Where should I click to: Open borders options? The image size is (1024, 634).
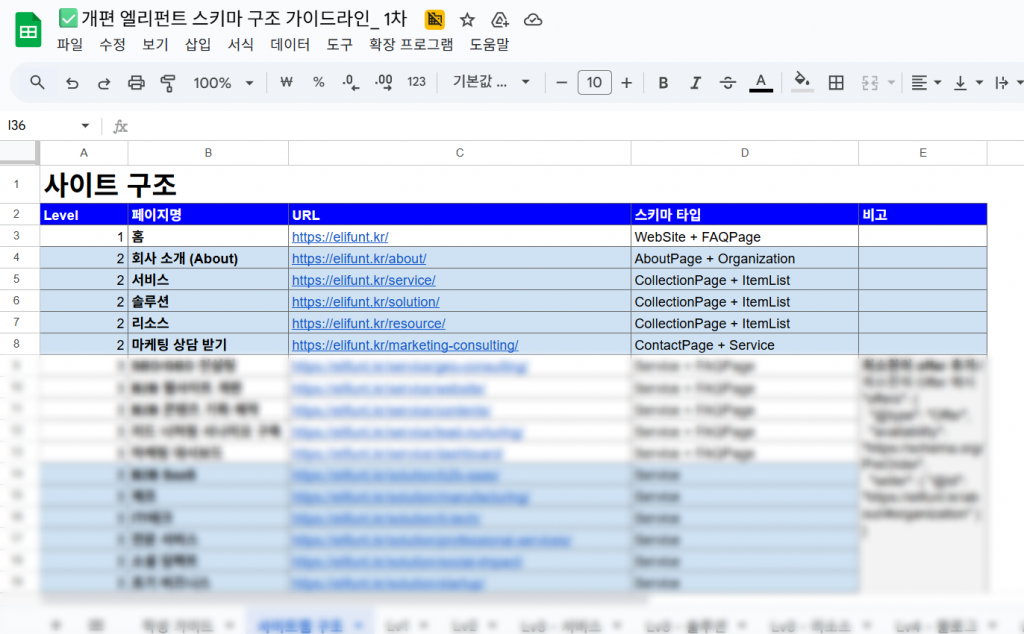coord(836,82)
